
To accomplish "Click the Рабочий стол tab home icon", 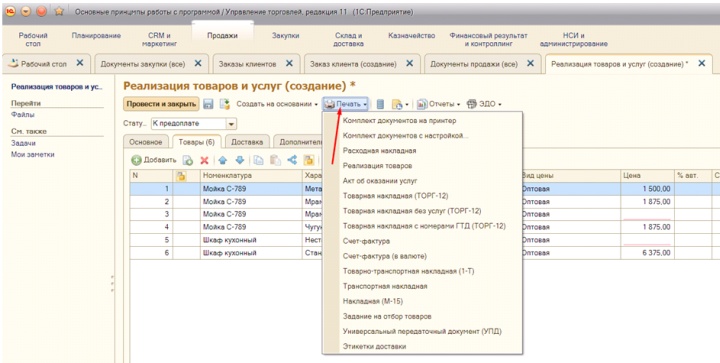I will coord(13,64).
